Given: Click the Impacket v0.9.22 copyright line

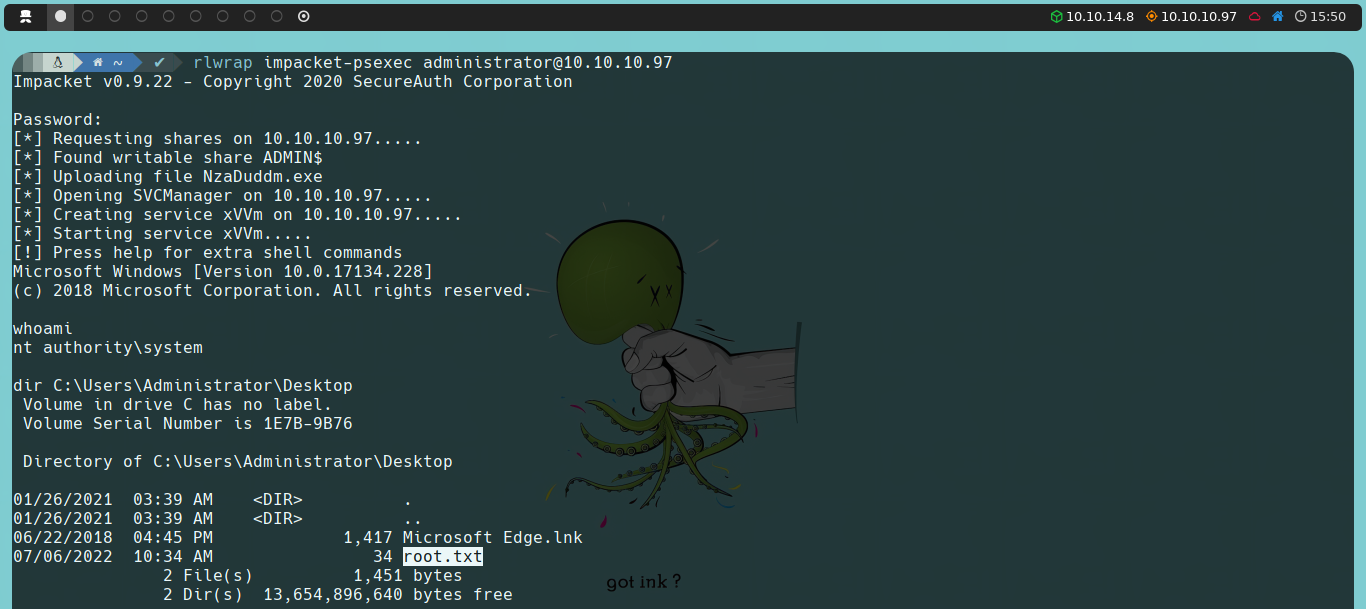Looking at the screenshot, I should tap(293, 81).
